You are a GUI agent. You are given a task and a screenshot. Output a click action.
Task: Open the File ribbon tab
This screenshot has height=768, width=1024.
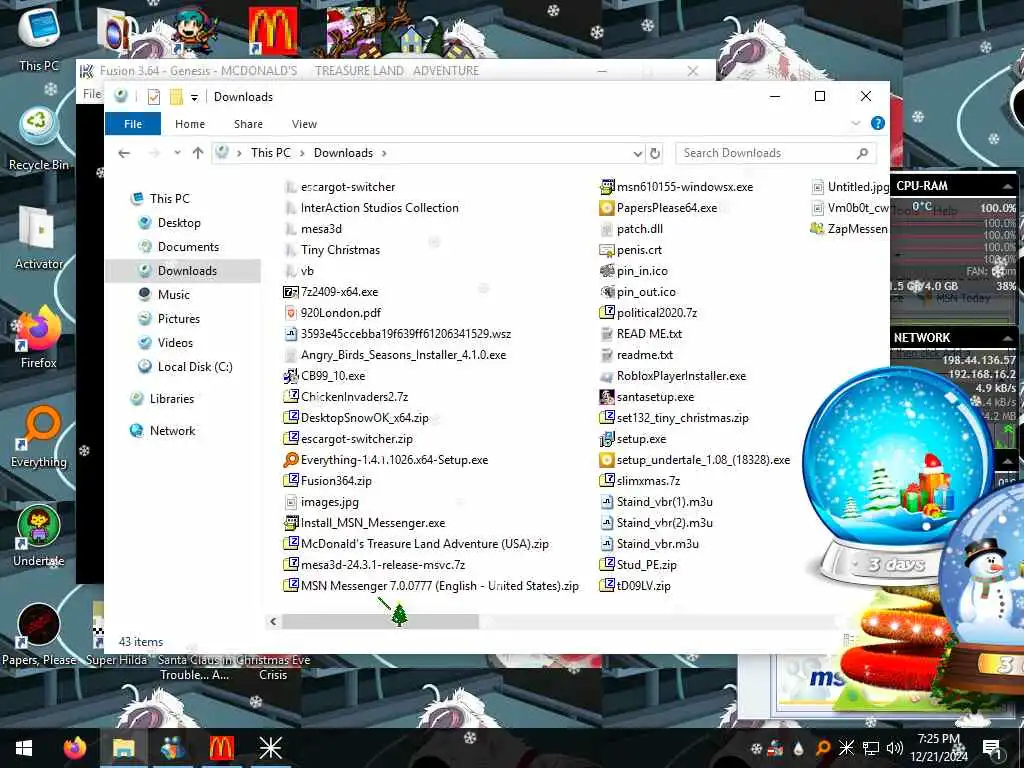click(133, 124)
